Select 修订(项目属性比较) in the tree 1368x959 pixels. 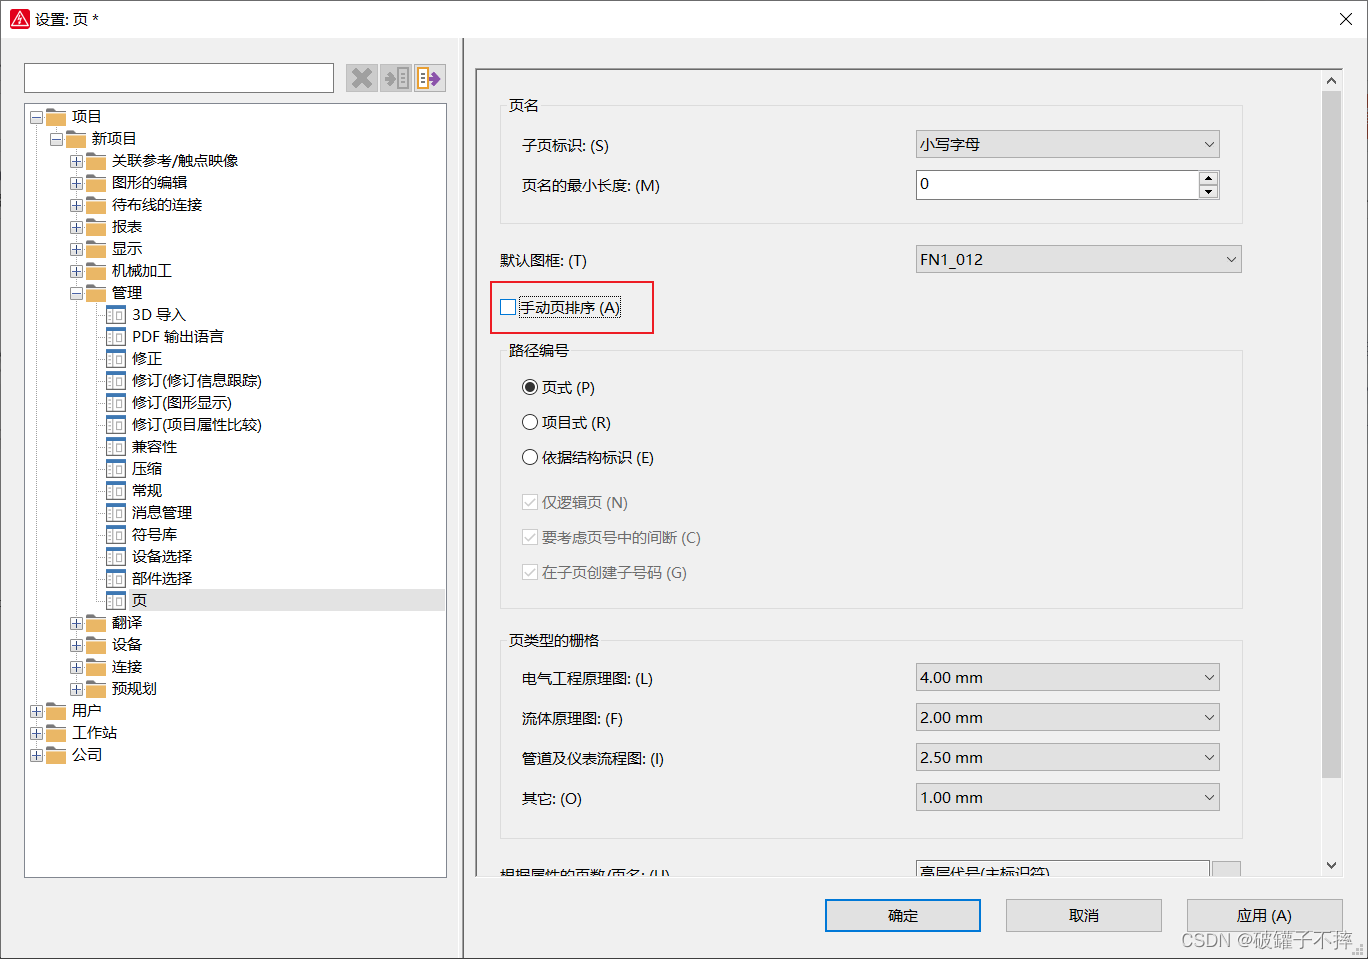click(197, 425)
